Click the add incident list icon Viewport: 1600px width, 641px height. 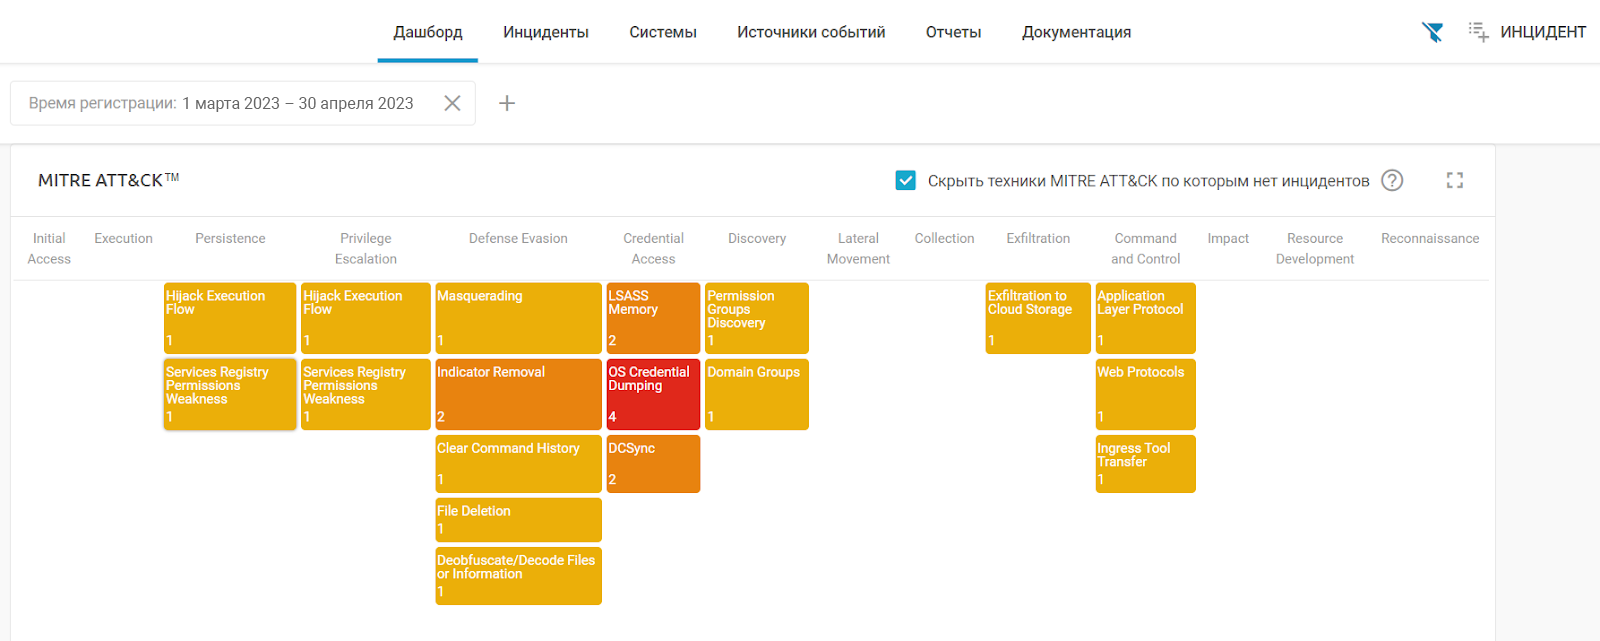click(x=1478, y=32)
